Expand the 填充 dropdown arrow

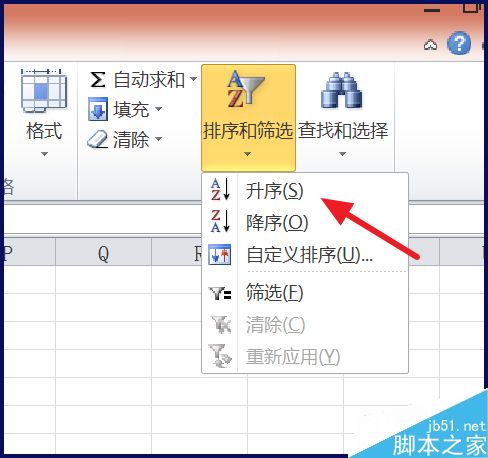point(159,108)
